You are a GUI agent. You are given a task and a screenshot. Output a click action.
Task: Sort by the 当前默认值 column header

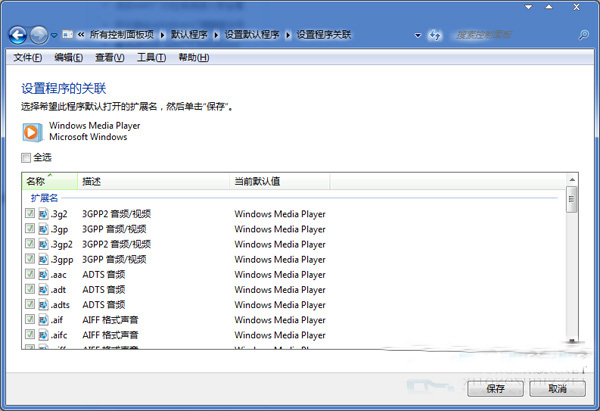tap(280, 181)
